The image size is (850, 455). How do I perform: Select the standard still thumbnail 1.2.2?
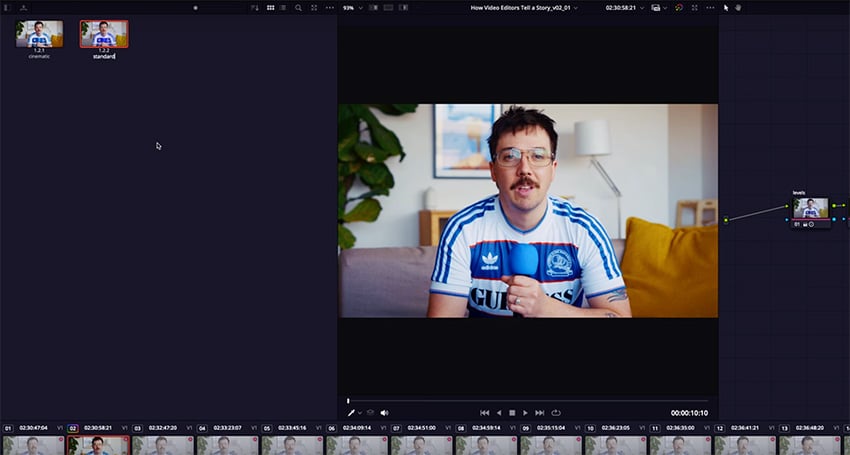point(104,34)
